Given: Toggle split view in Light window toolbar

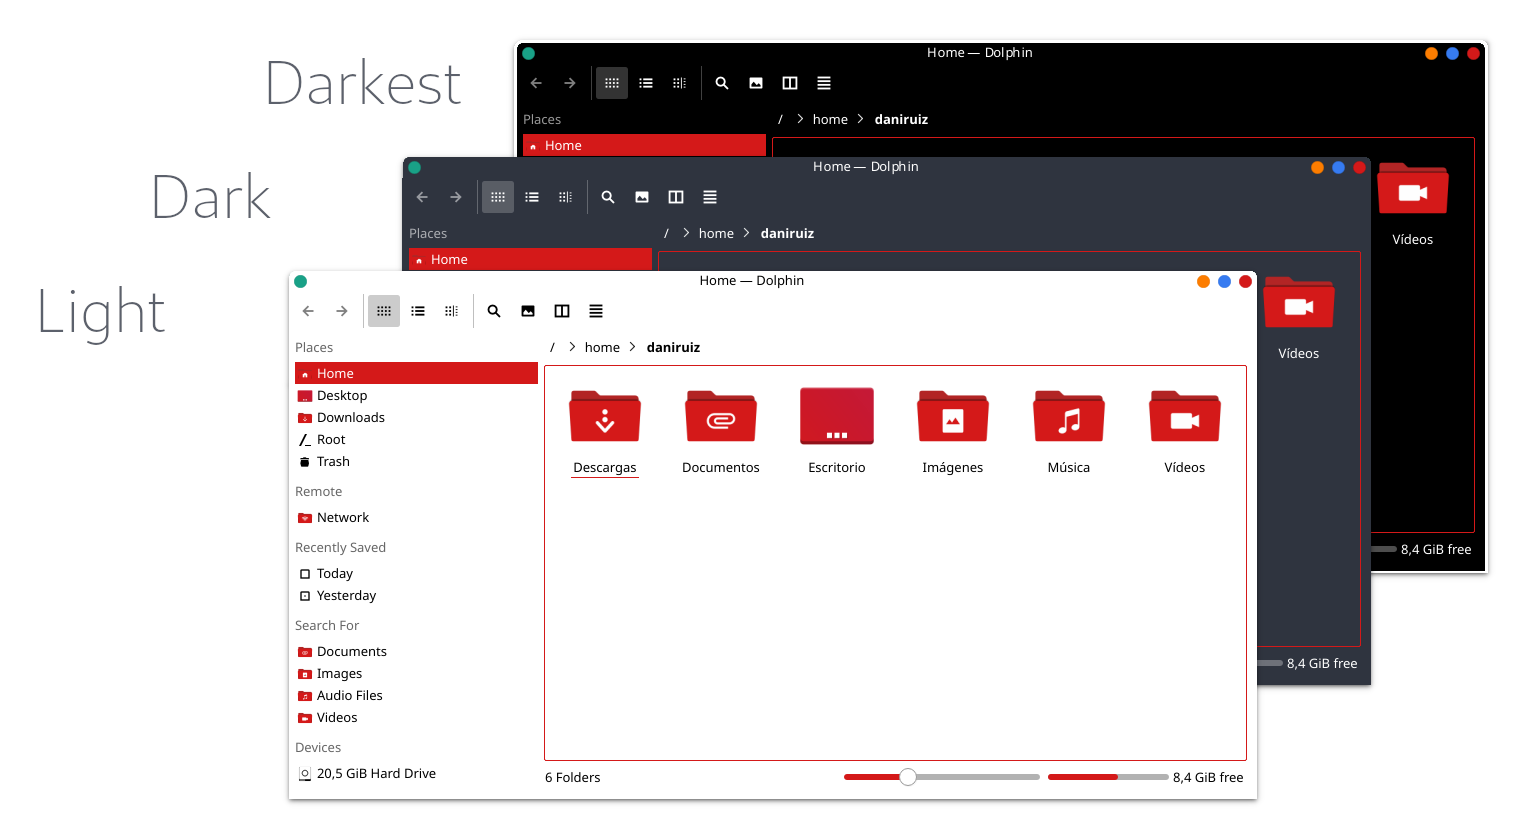Looking at the screenshot, I should (562, 311).
